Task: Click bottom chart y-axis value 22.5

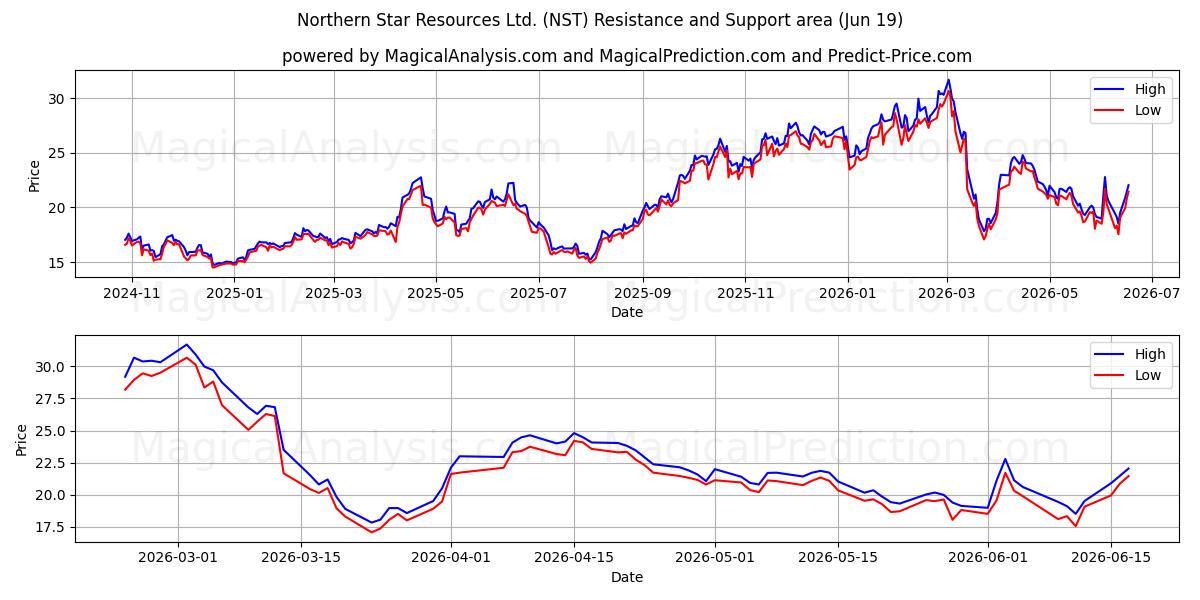Action: pyautogui.click(x=52, y=463)
